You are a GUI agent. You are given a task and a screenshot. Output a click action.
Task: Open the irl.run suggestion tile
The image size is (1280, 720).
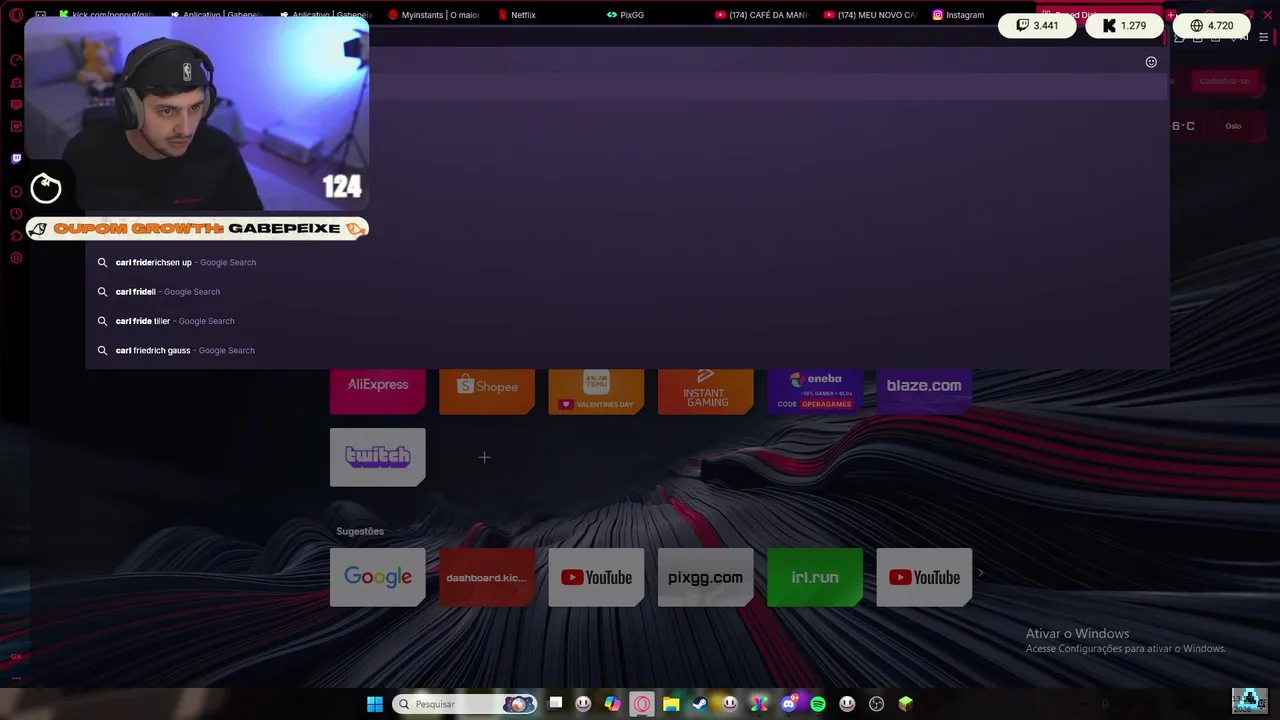pos(815,577)
